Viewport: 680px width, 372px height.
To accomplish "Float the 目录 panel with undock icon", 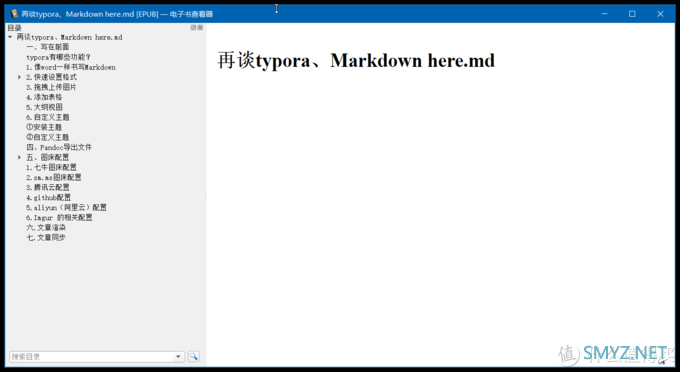I will [193, 27].
